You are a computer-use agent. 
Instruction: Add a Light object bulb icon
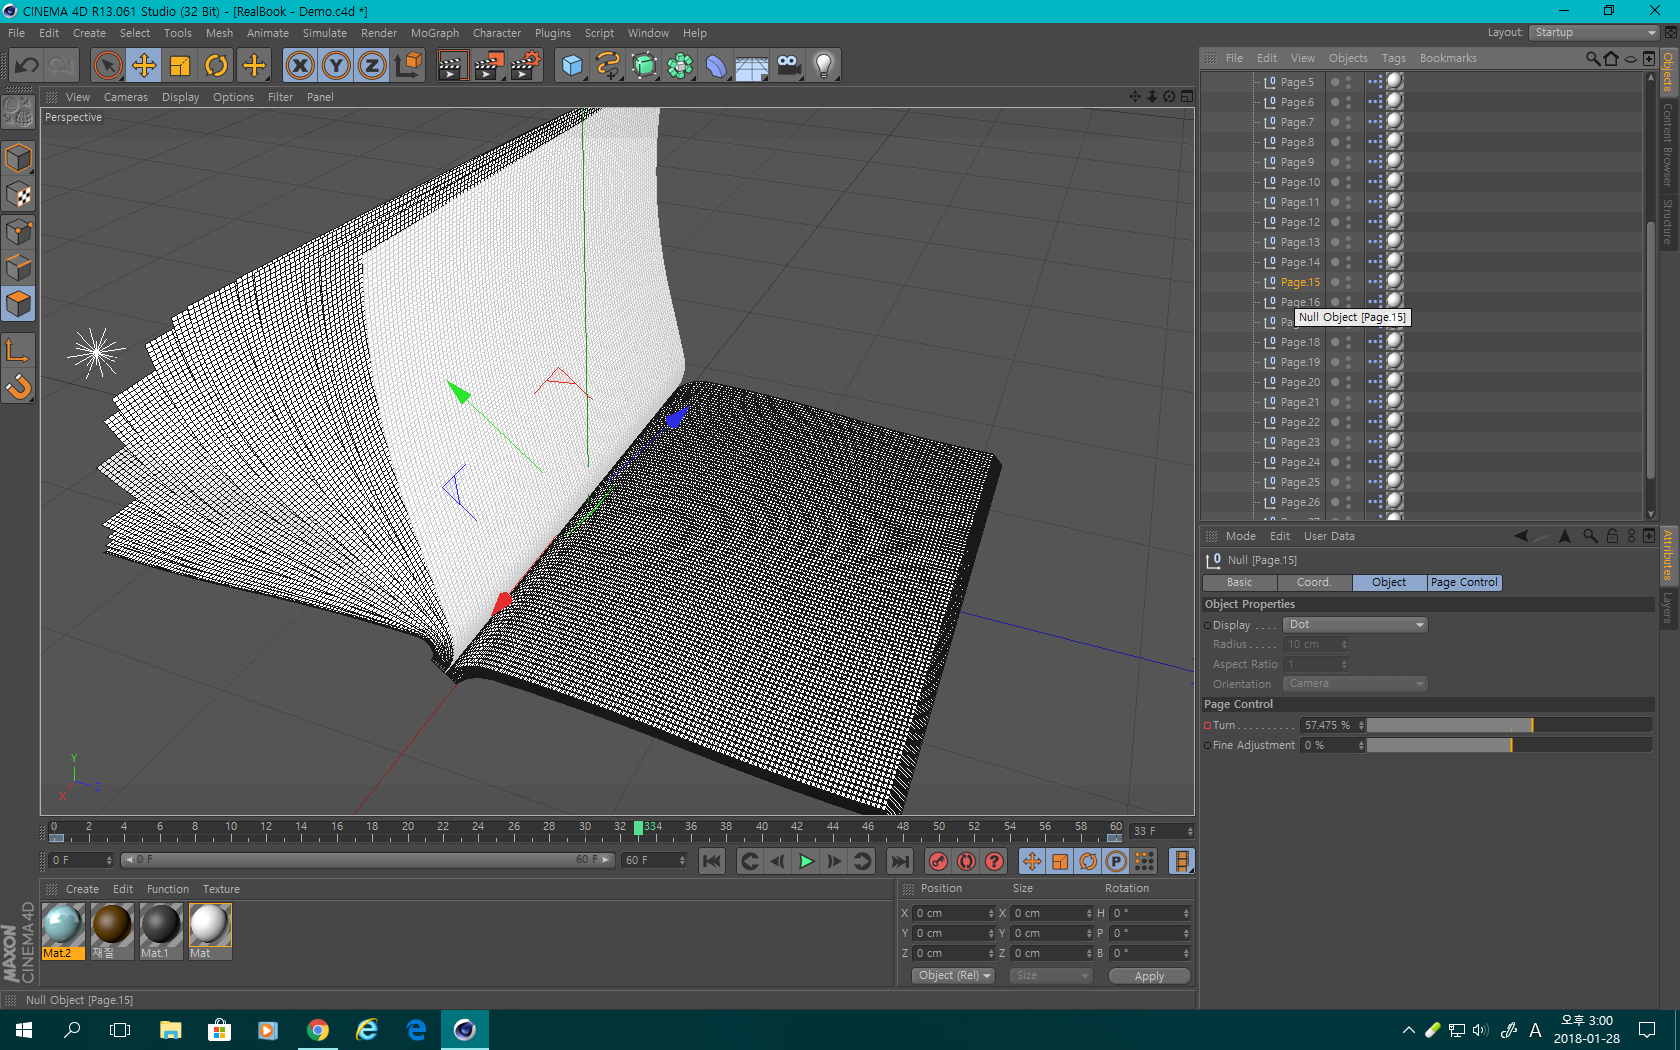click(x=824, y=66)
